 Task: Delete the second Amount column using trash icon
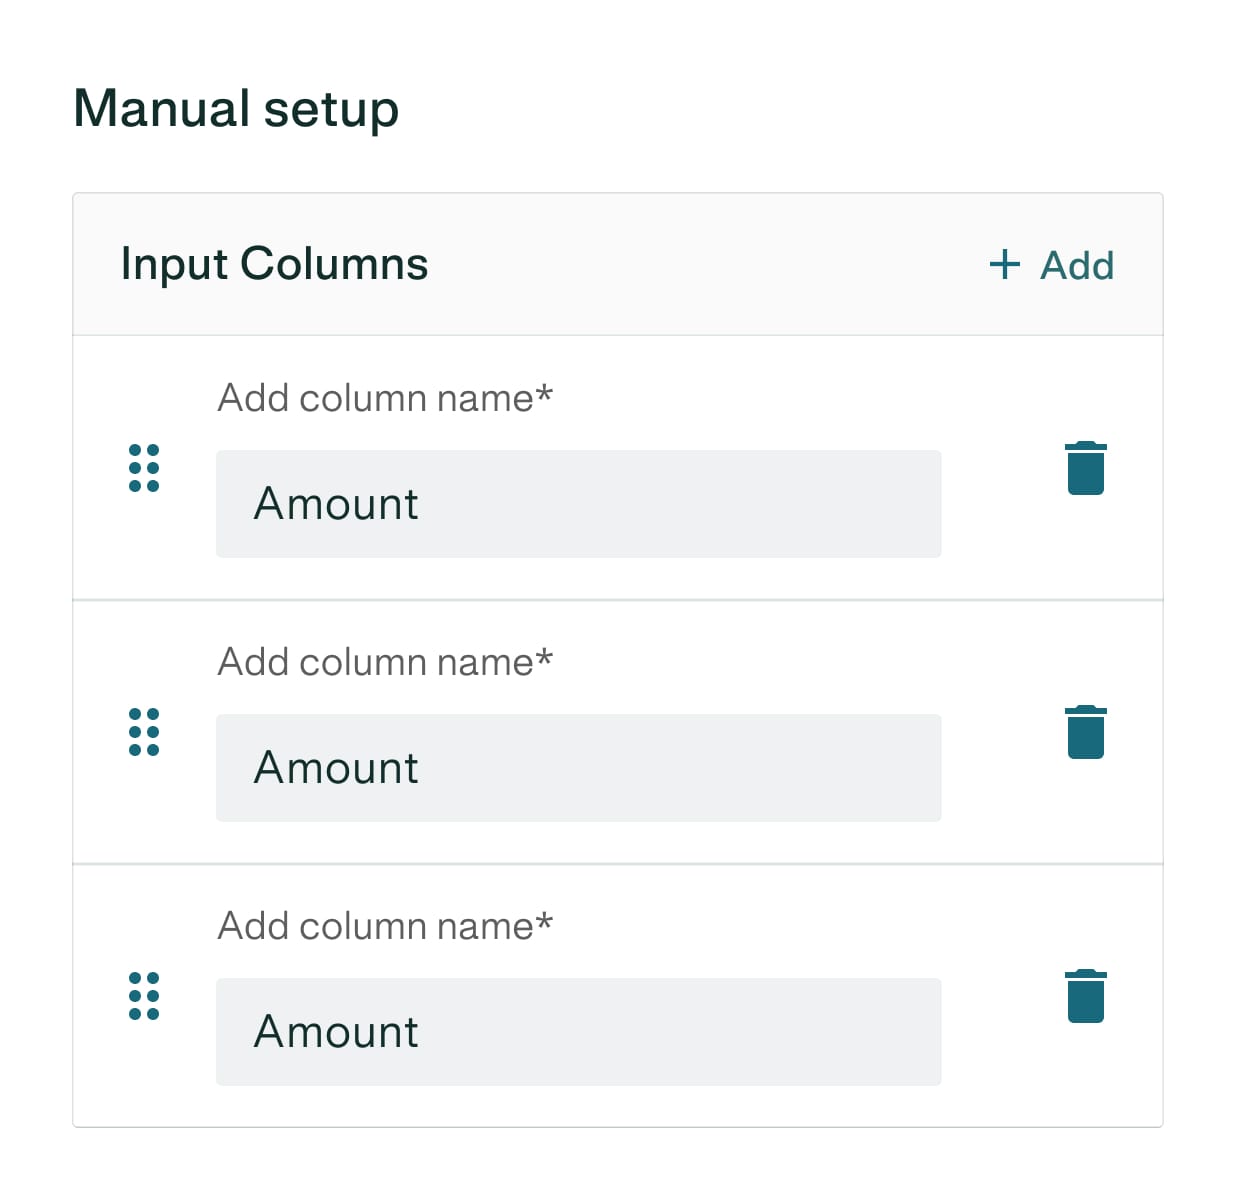tap(1086, 732)
